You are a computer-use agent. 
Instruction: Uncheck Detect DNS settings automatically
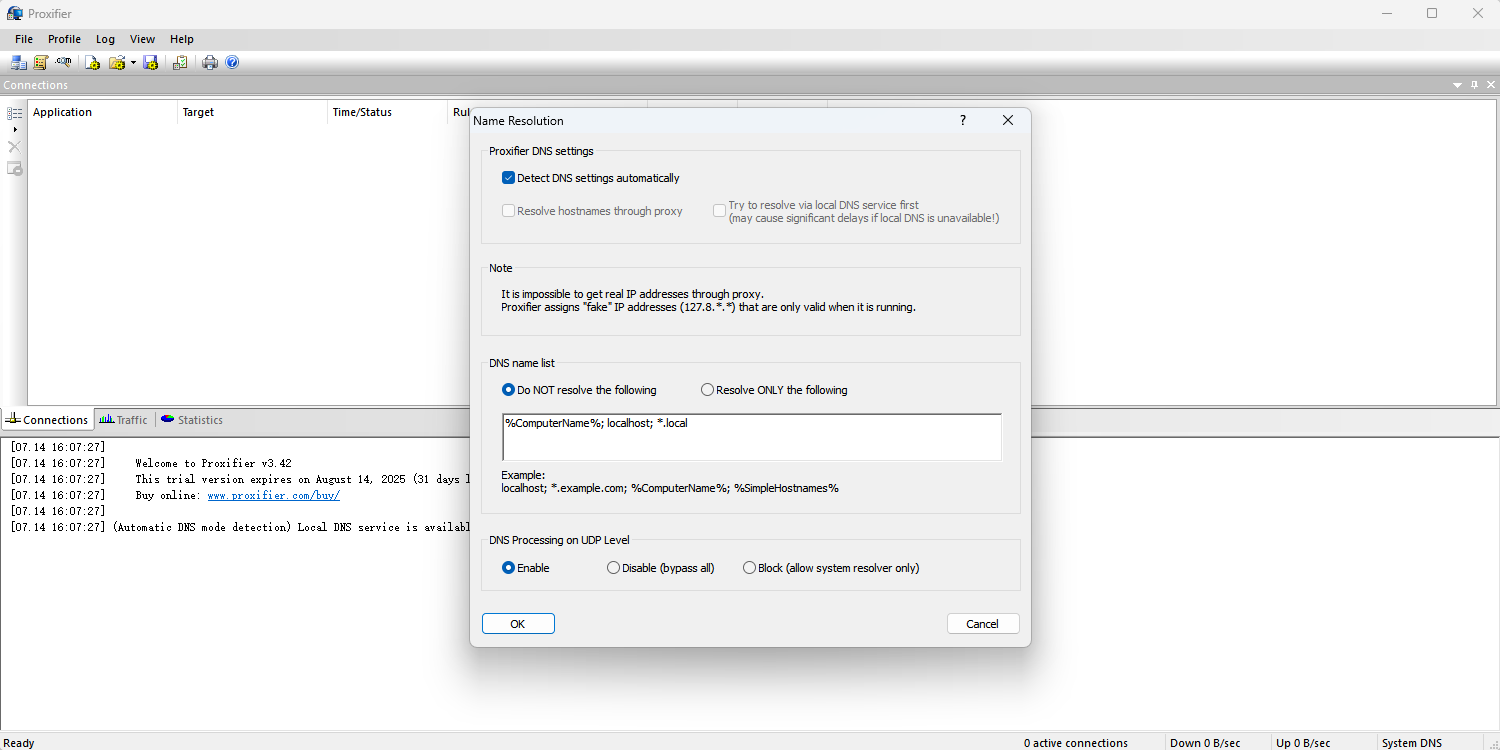tap(509, 178)
